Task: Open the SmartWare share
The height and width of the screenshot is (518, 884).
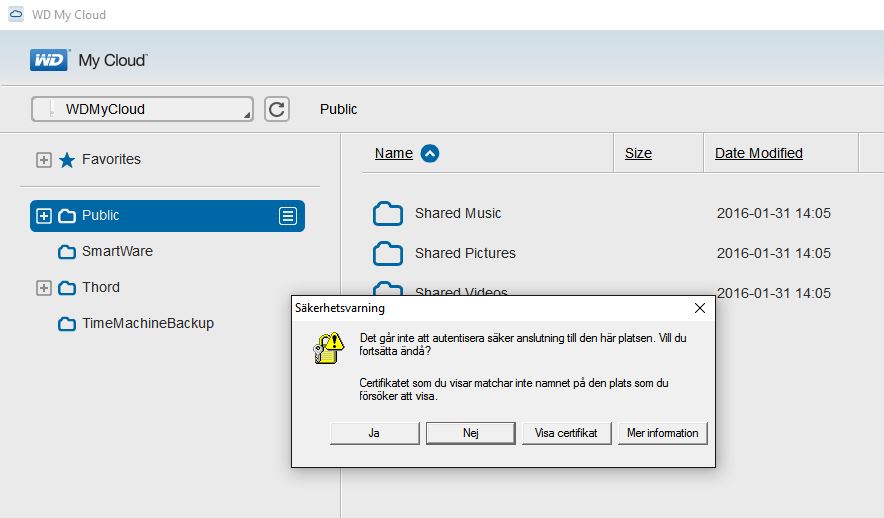Action: tap(117, 251)
